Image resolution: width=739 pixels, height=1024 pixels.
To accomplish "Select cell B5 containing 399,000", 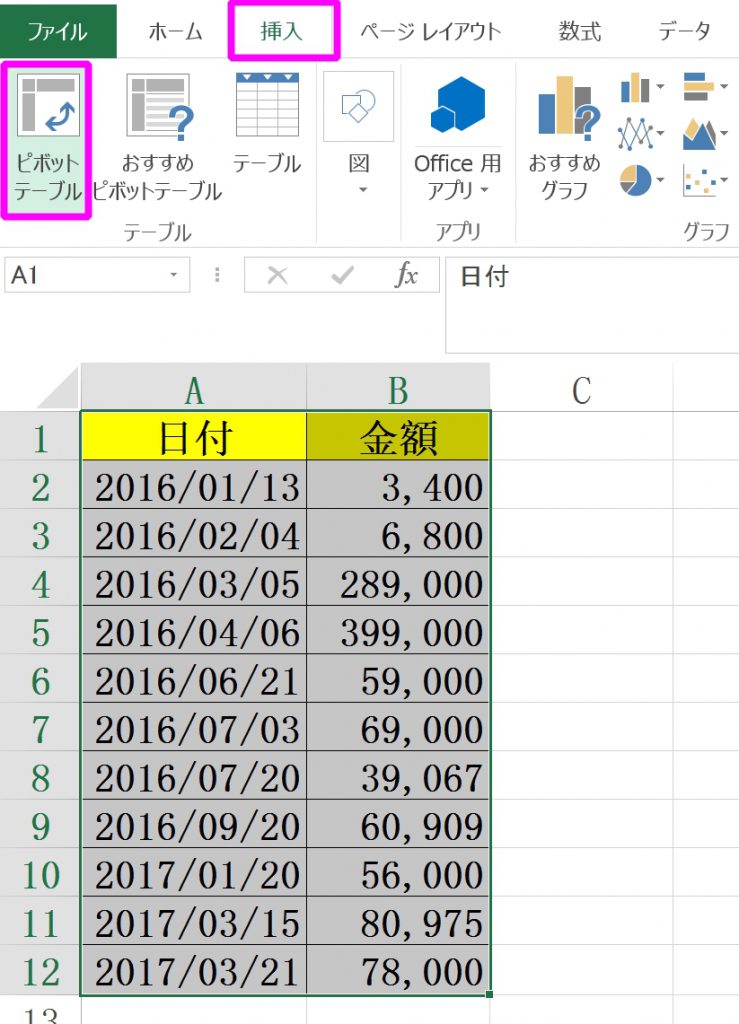I will 398,631.
